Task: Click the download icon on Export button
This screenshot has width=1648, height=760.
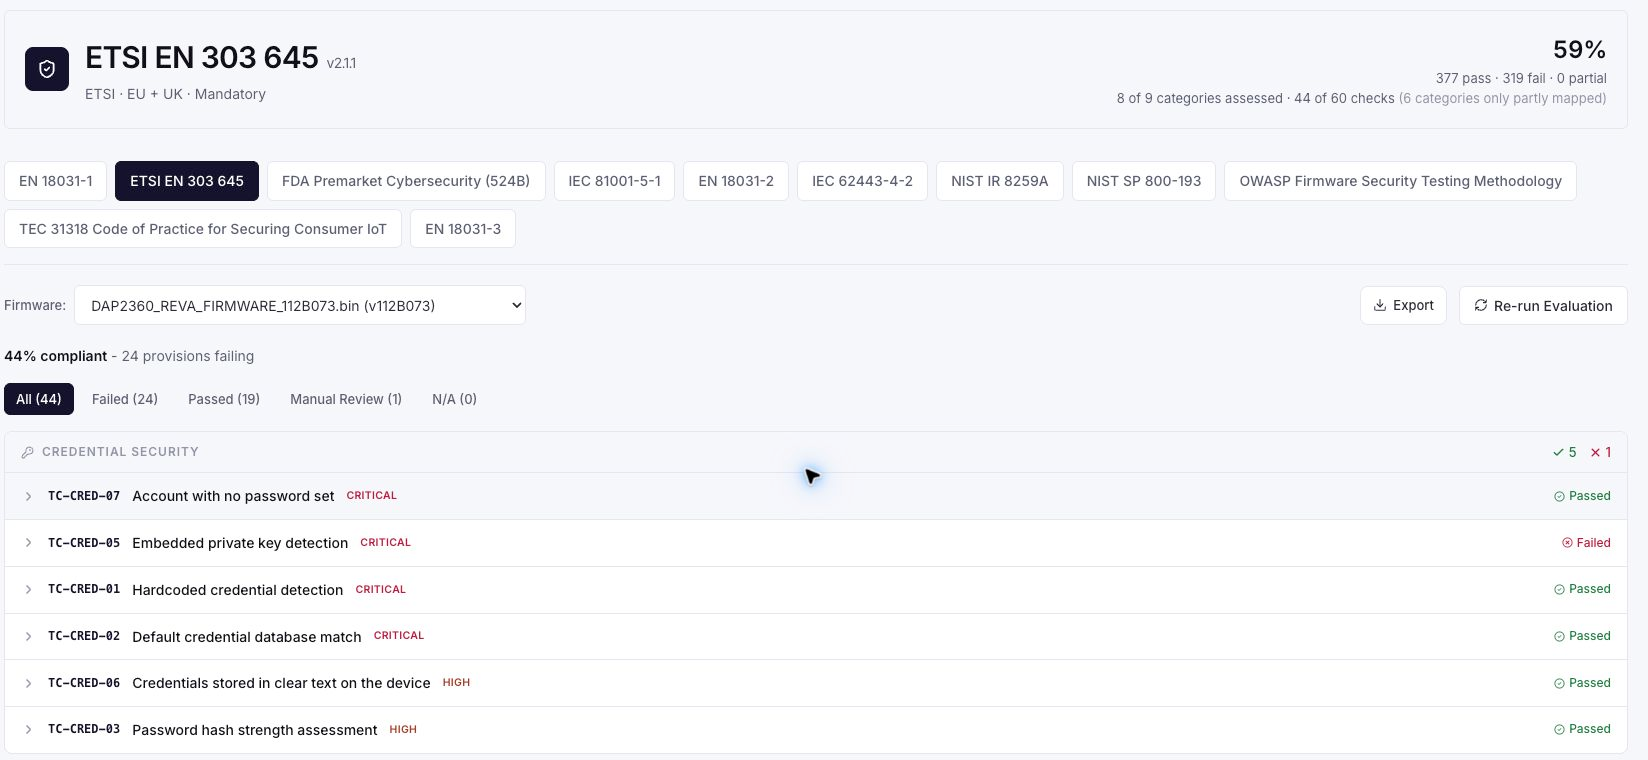Action: (x=1380, y=305)
